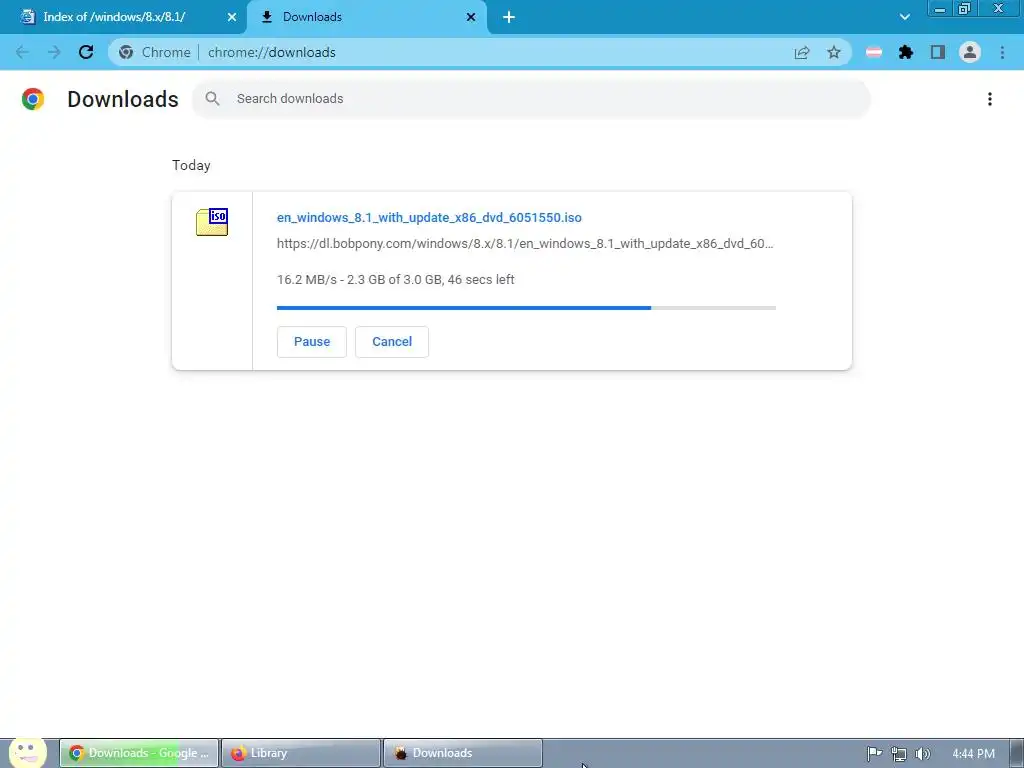Viewport: 1024px width, 768px height.
Task: Bookmark this tab with the star icon
Action: (834, 52)
